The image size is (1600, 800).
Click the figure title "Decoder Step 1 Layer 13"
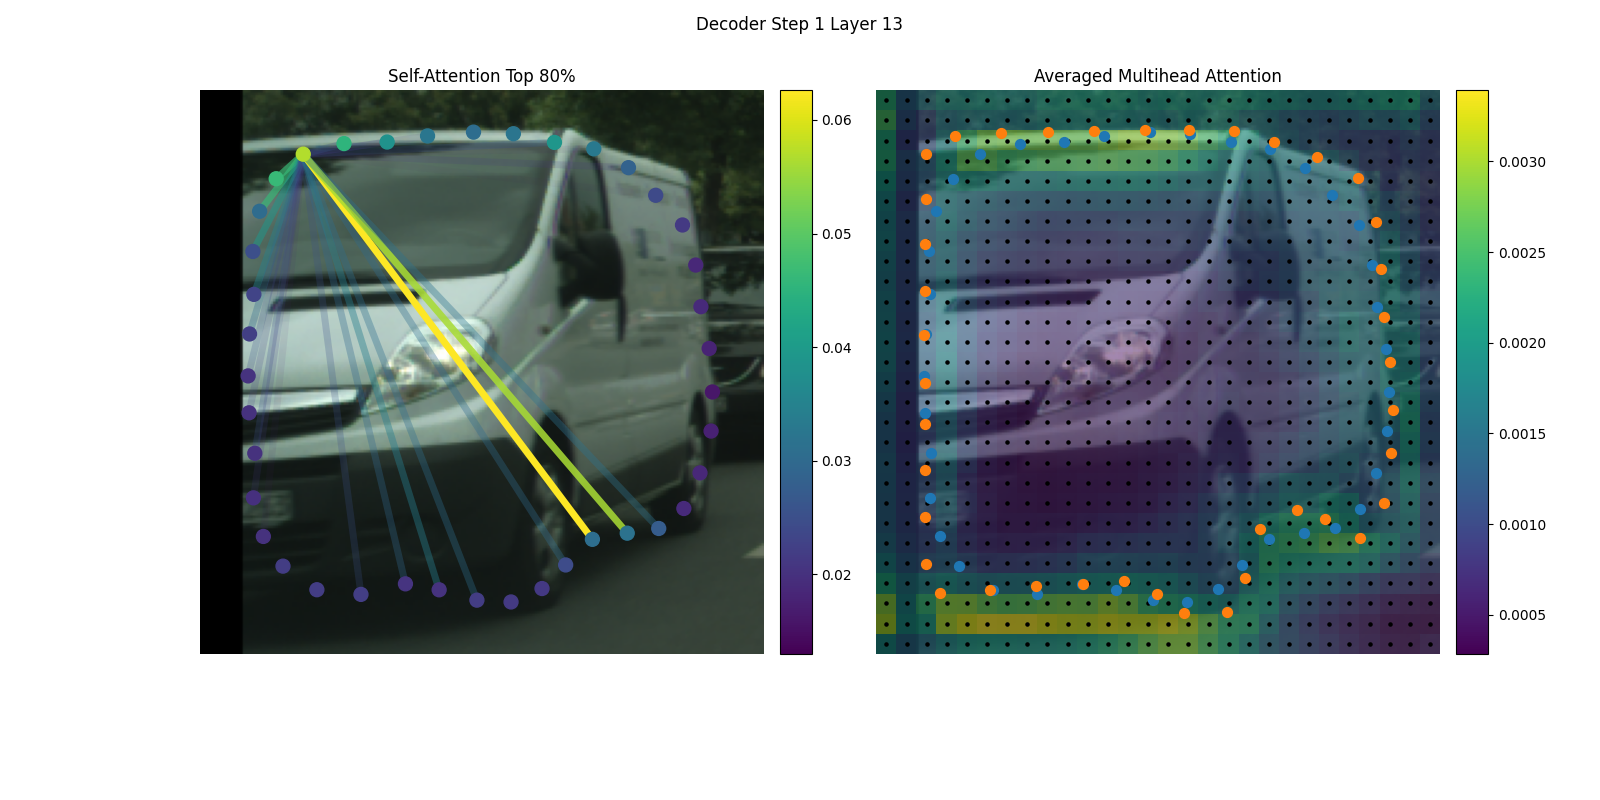(799, 24)
